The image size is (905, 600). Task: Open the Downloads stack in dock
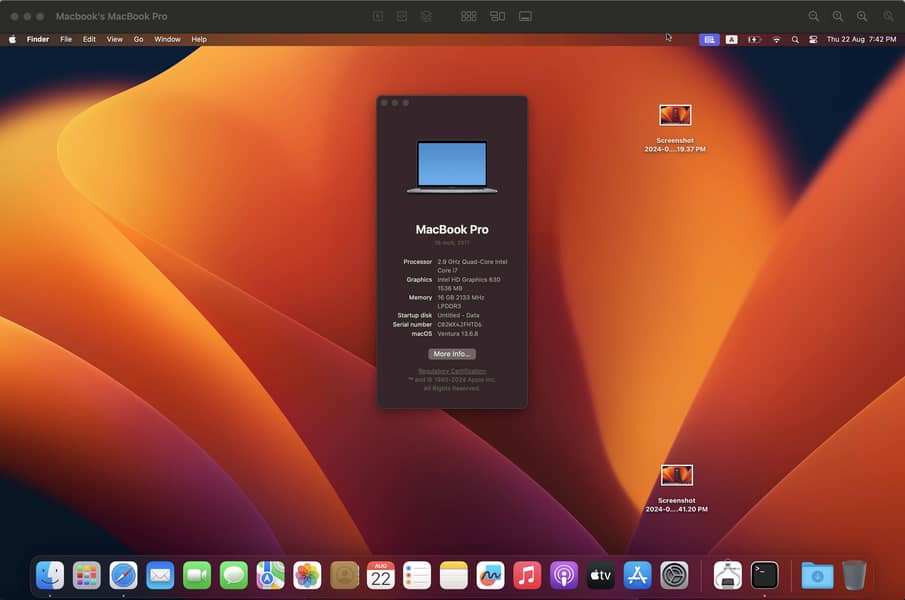point(817,575)
